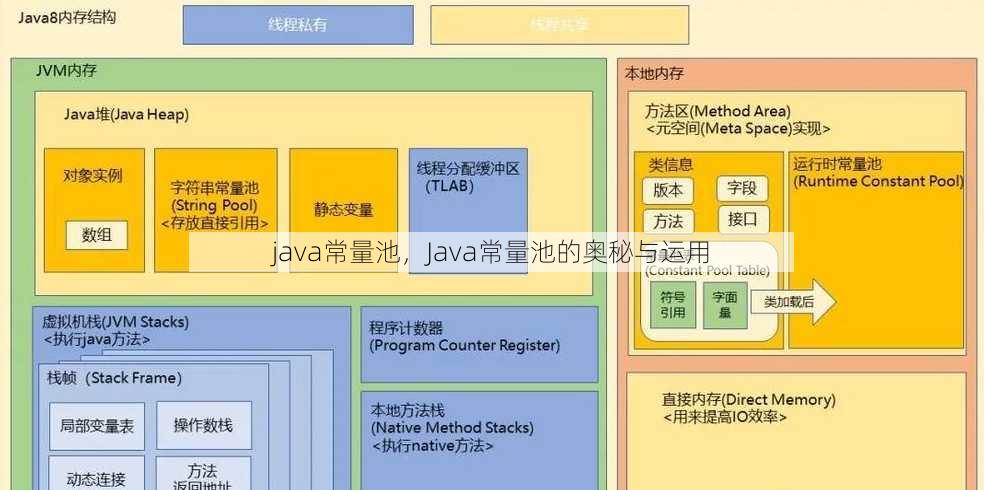Click the '对象实例' box label
Image resolution: width=984 pixels, height=490 pixels.
pyautogui.click(x=93, y=176)
